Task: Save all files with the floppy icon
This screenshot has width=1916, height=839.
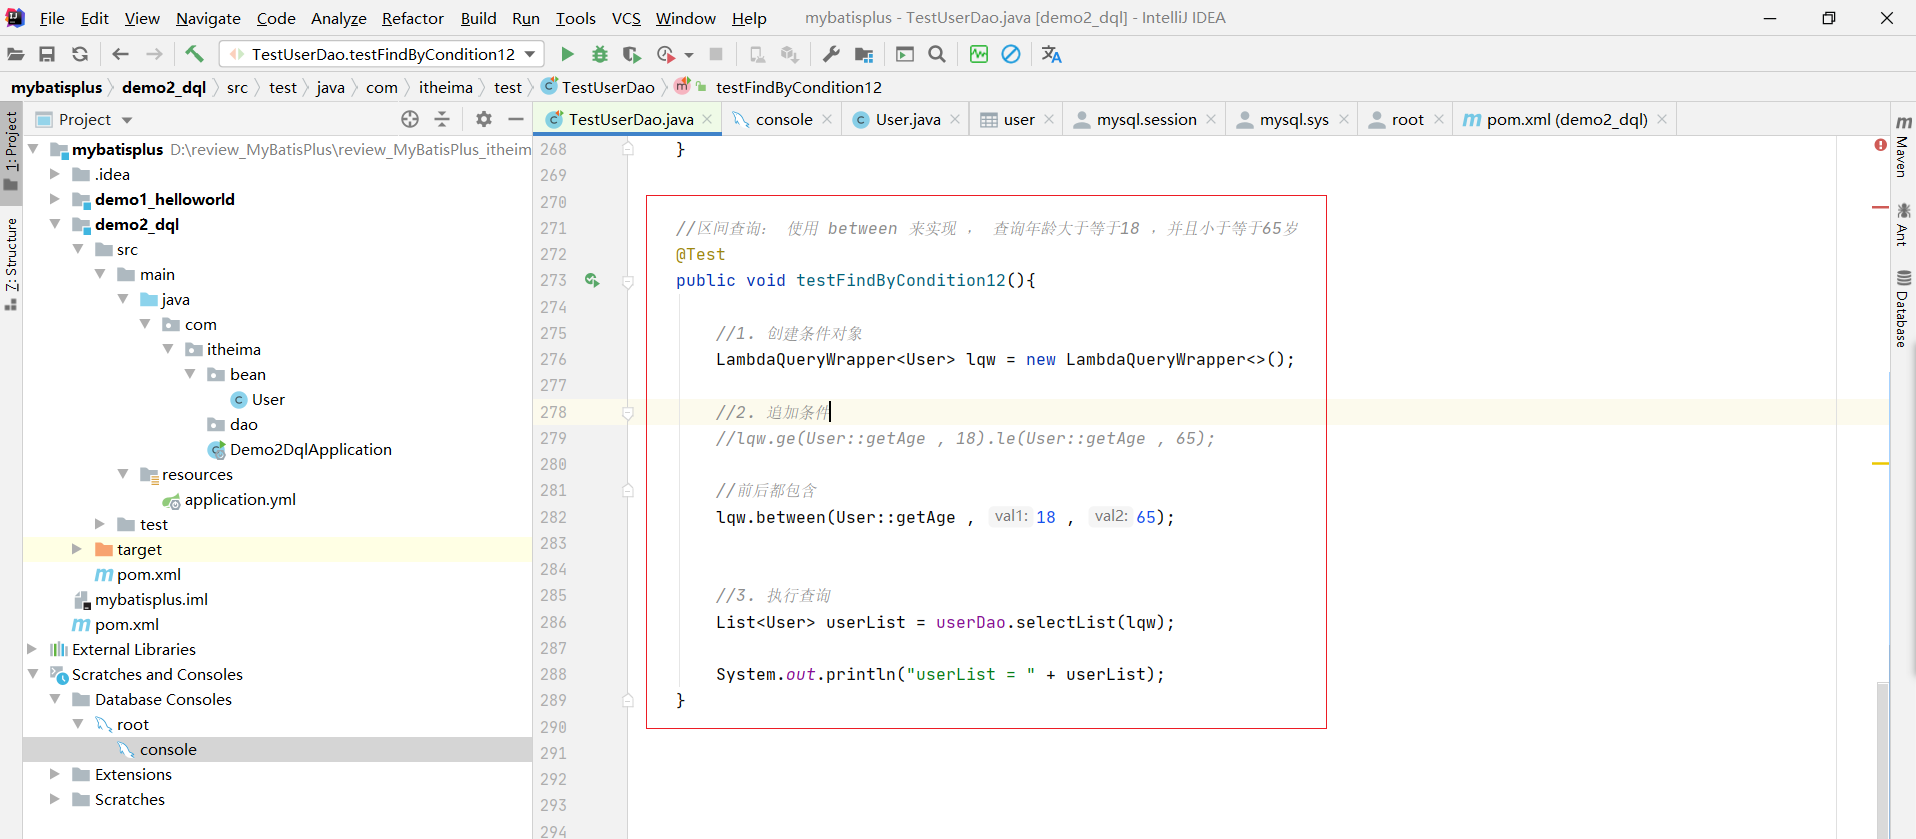Action: 47,54
